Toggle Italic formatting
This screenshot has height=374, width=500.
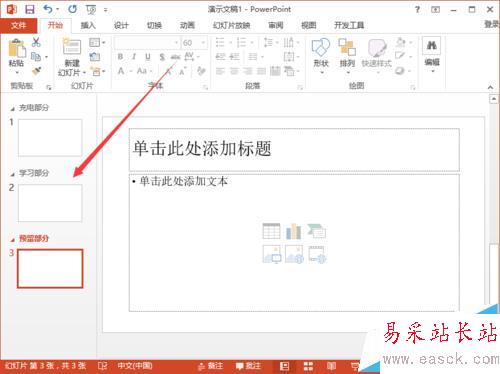[134, 57]
